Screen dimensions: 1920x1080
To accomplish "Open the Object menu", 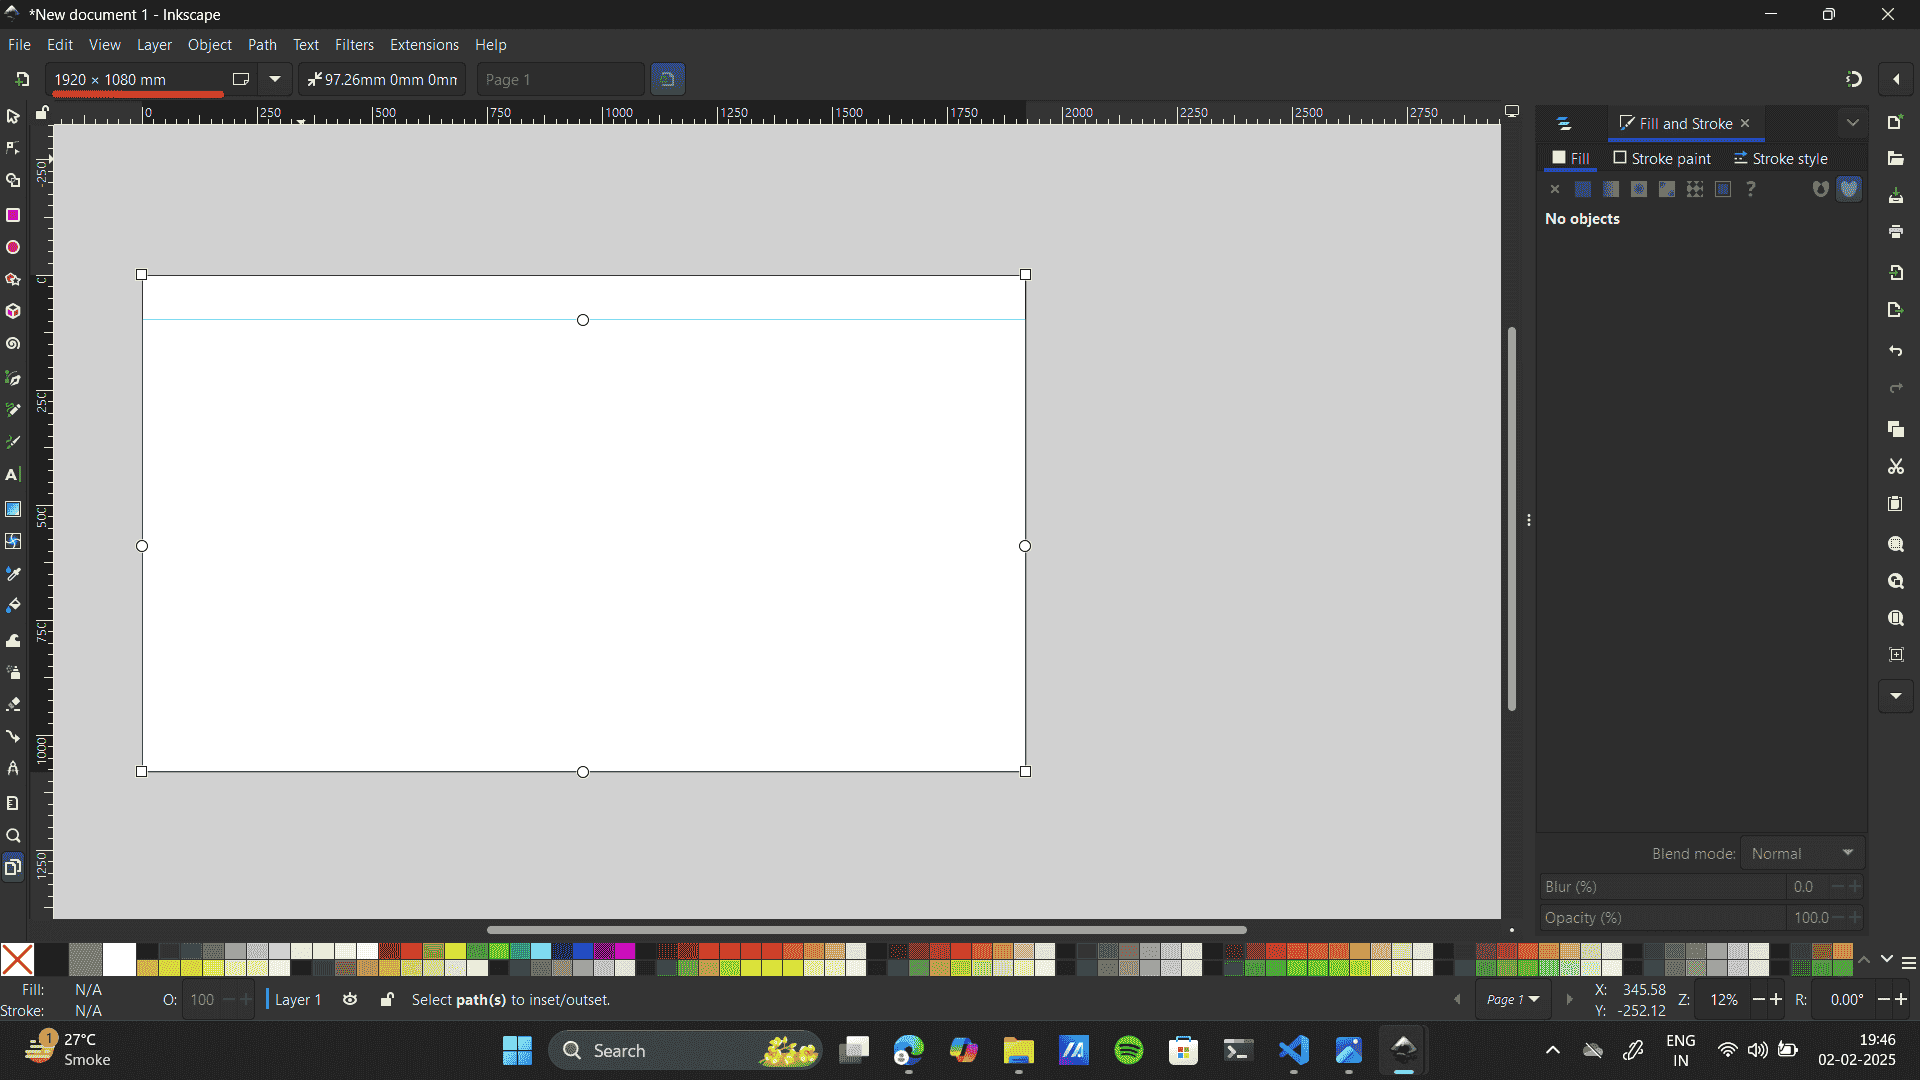I will tap(209, 45).
